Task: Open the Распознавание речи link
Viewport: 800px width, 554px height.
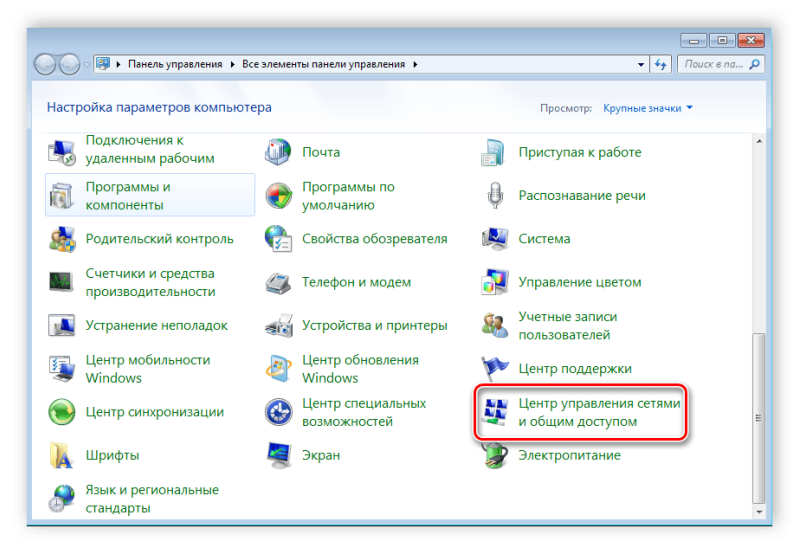Action: (582, 195)
